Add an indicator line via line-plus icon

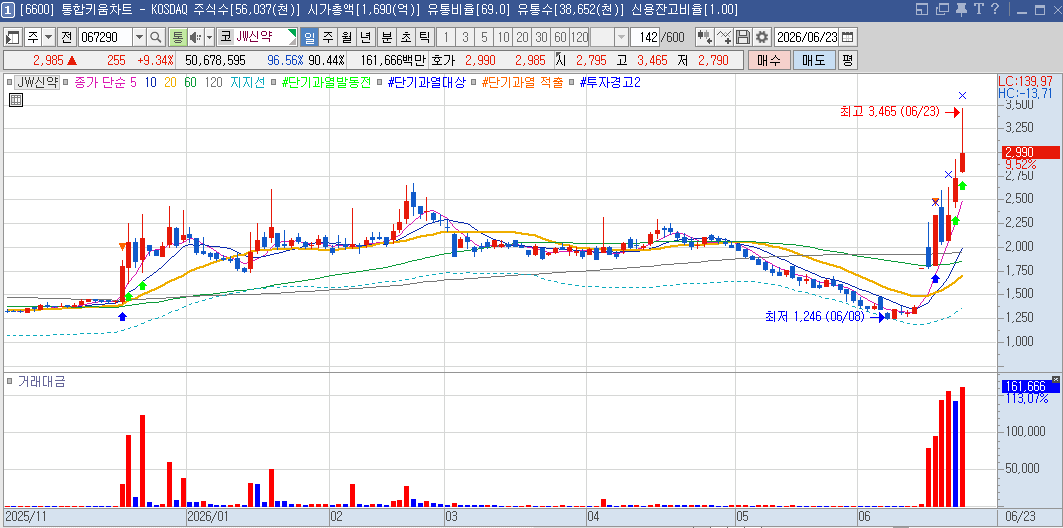724,37
